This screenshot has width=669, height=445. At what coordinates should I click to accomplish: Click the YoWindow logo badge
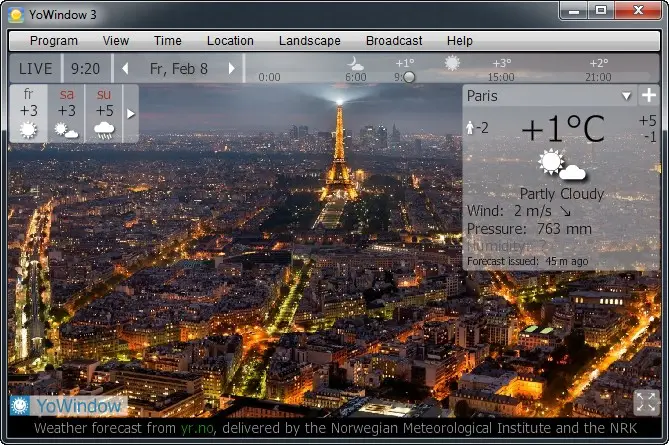[68, 406]
